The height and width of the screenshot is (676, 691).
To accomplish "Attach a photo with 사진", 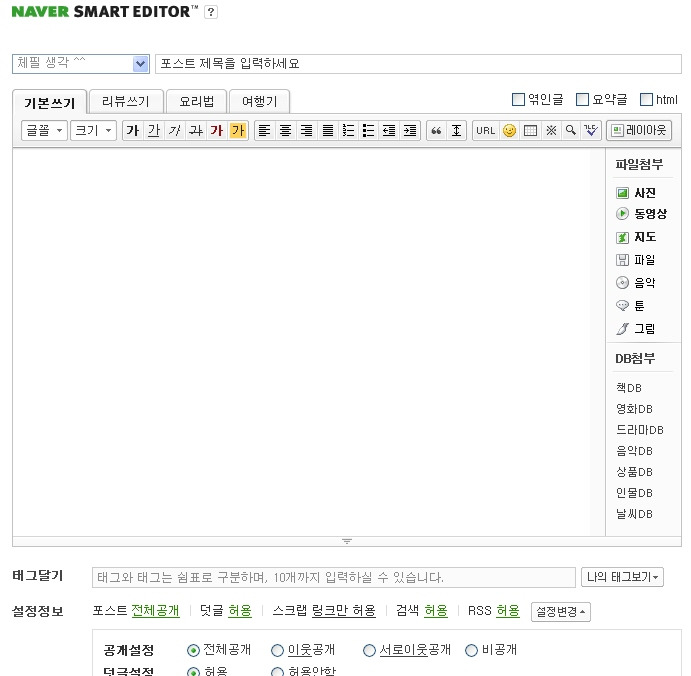I will click(x=635, y=193).
